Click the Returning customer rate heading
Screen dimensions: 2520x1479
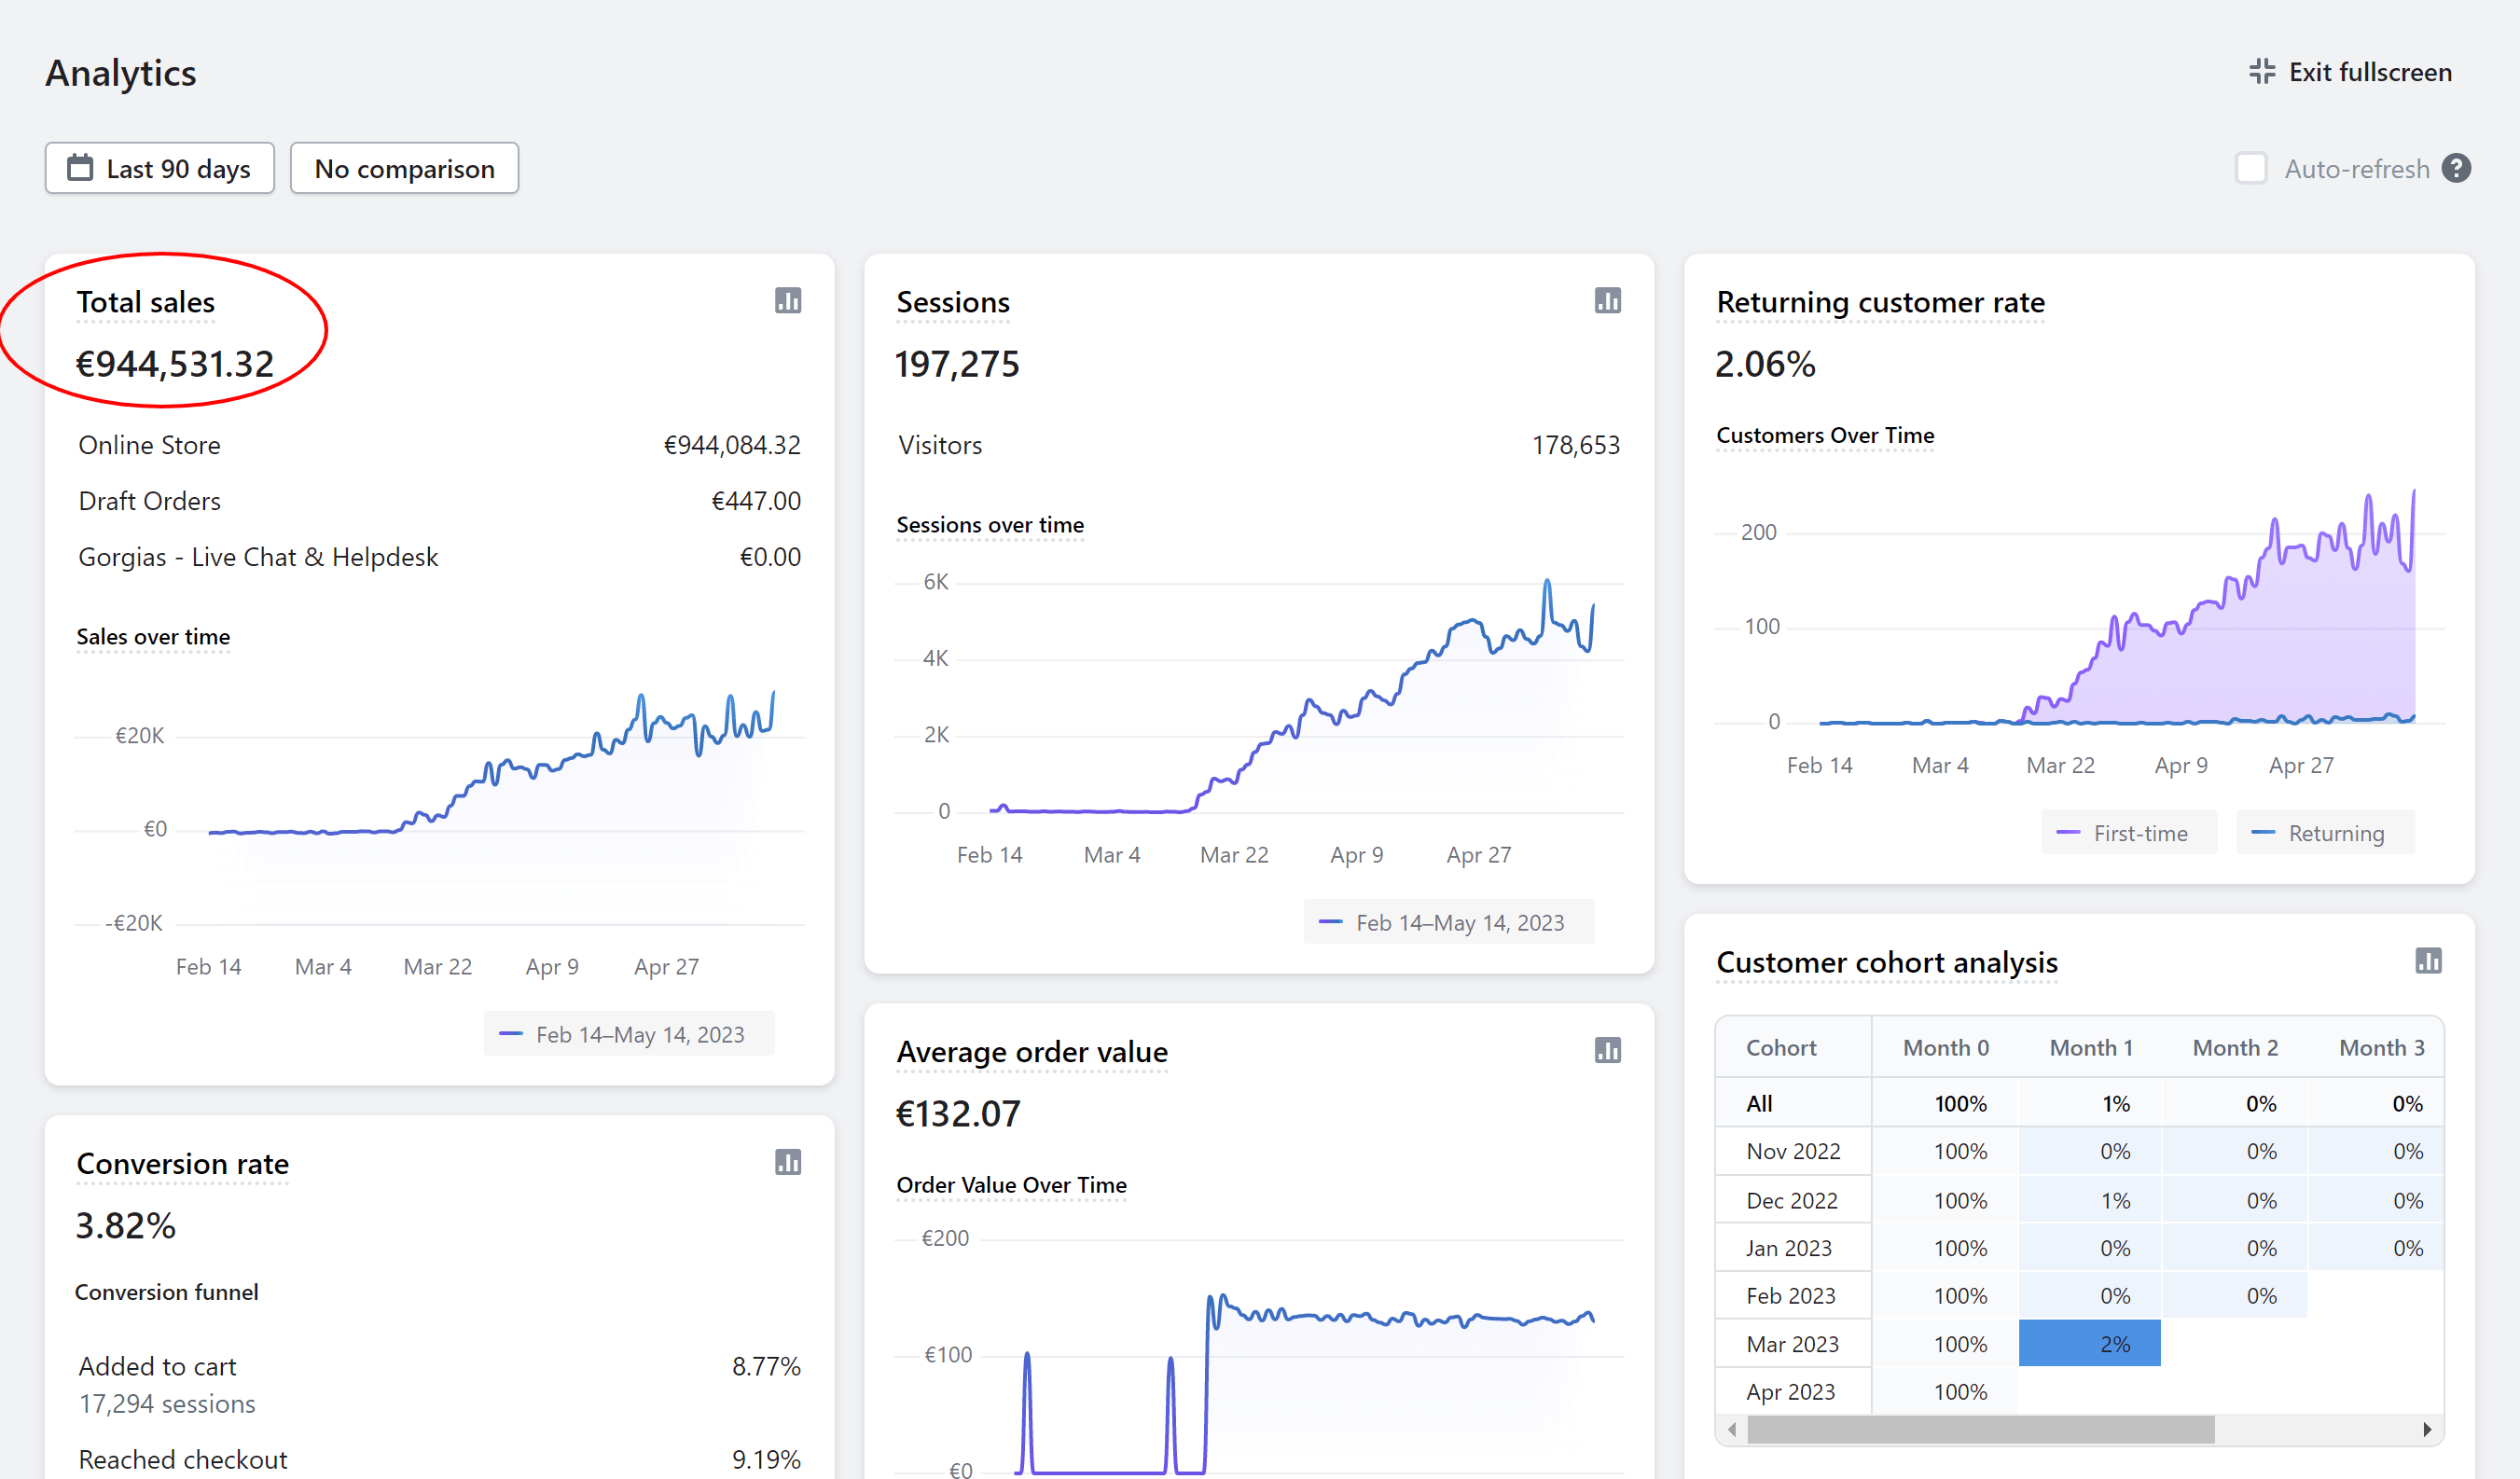pyautogui.click(x=1880, y=302)
